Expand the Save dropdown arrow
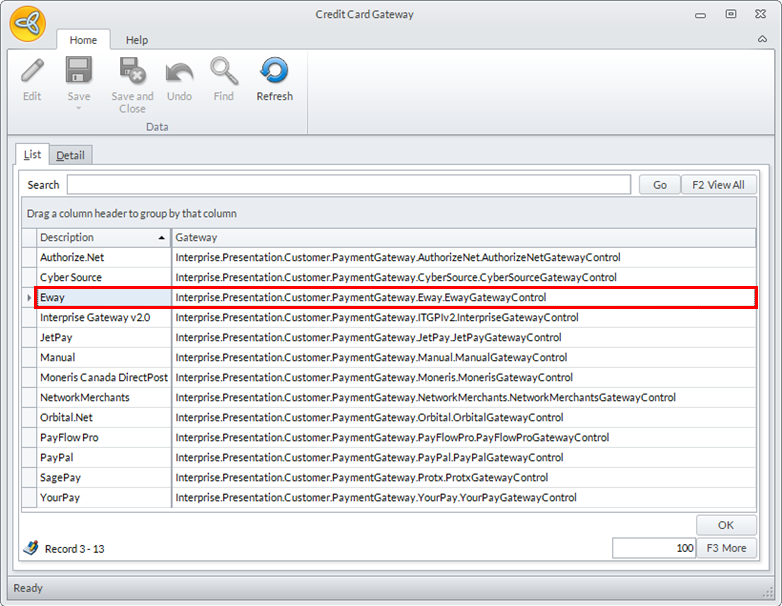Image resolution: width=782 pixels, height=606 pixels. coord(79,108)
